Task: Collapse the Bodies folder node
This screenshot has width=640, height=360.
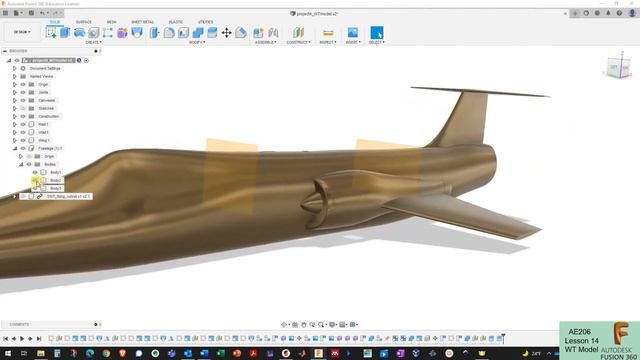Action: click(21, 164)
